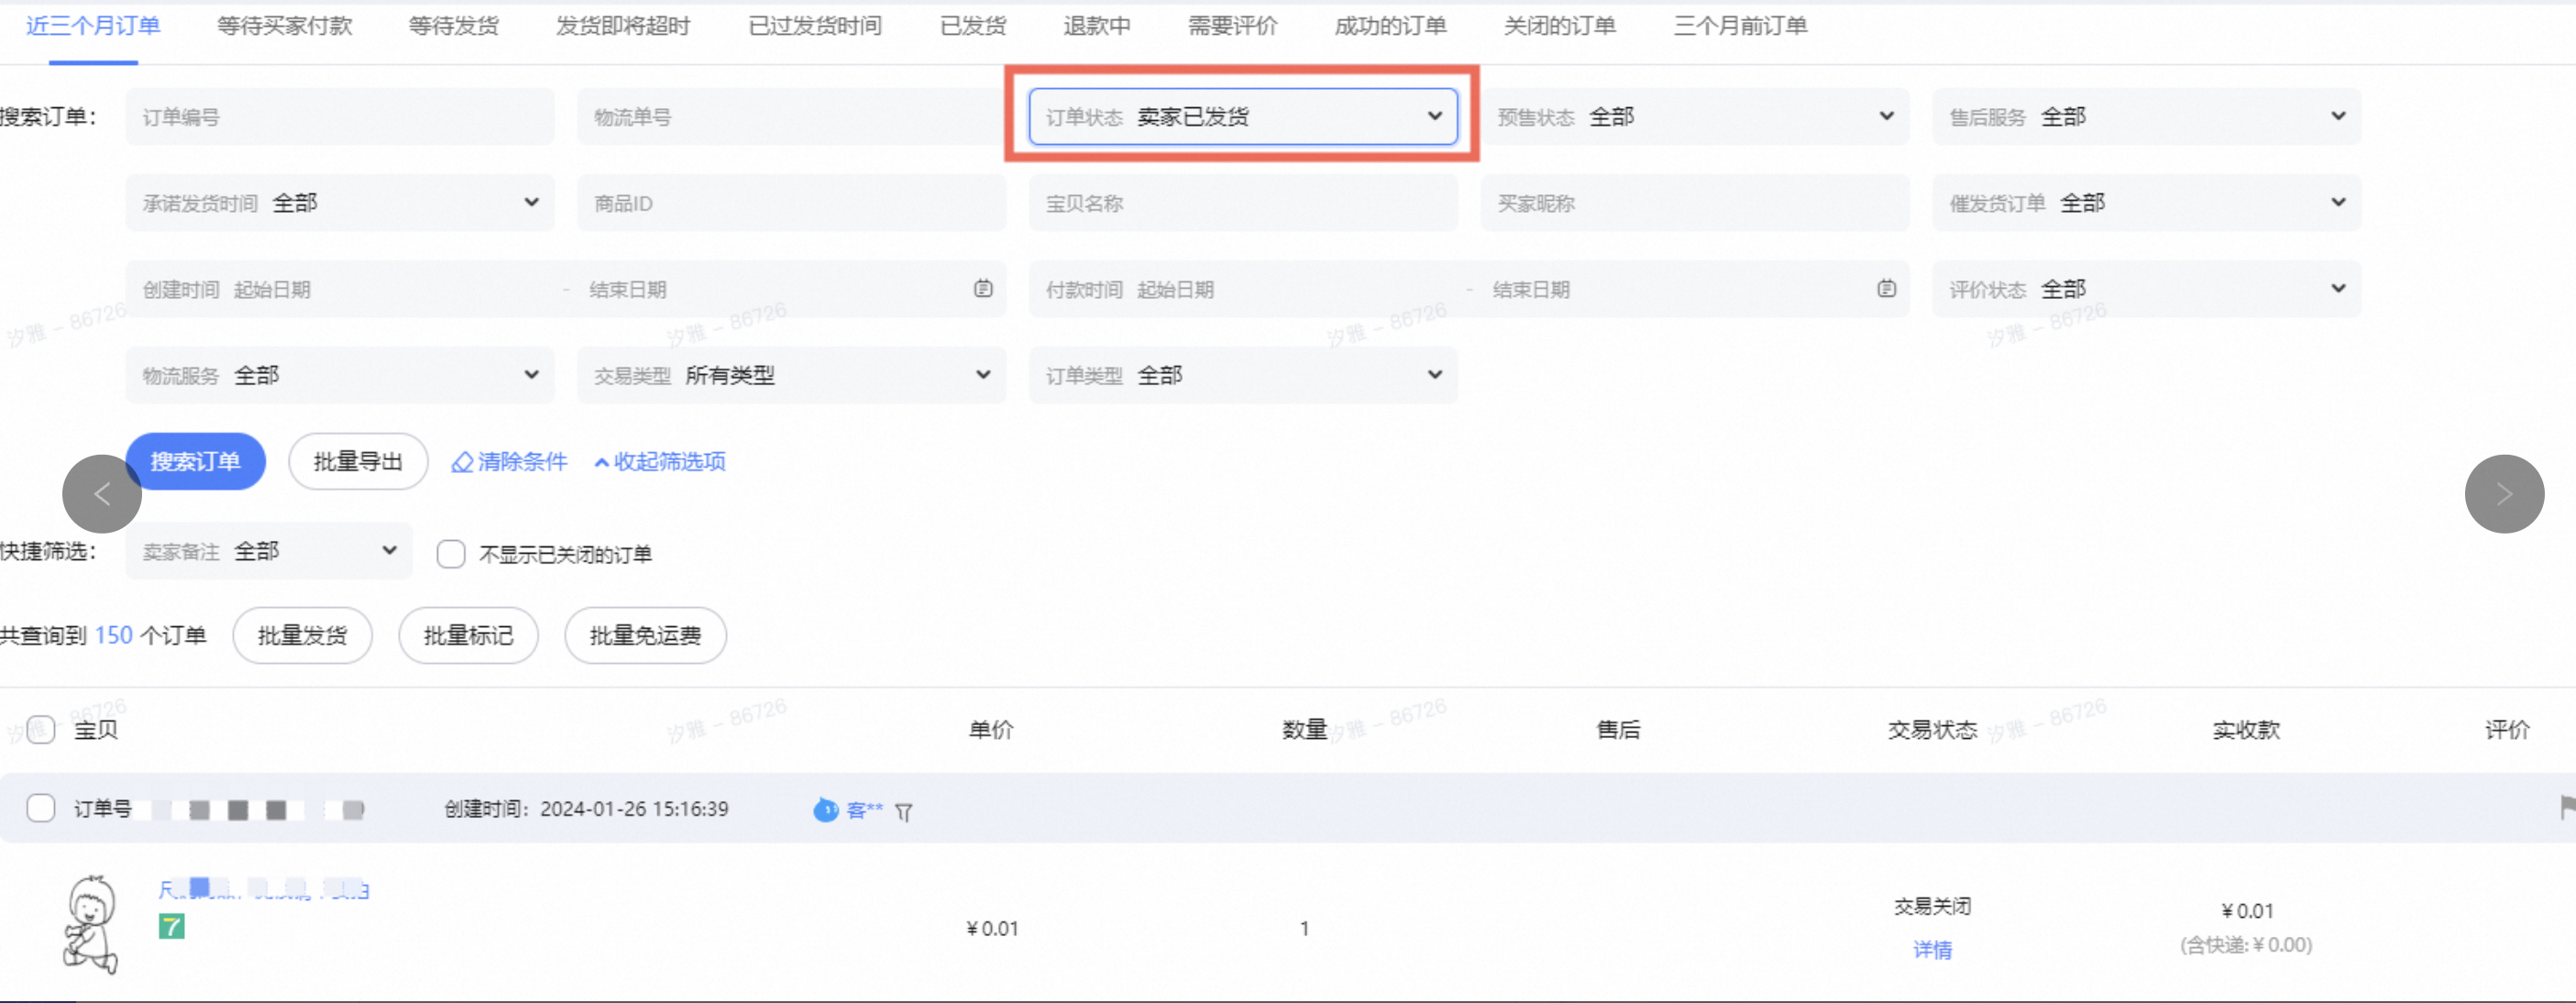
Task: Click the right carousel arrow
Action: [x=2504, y=493]
